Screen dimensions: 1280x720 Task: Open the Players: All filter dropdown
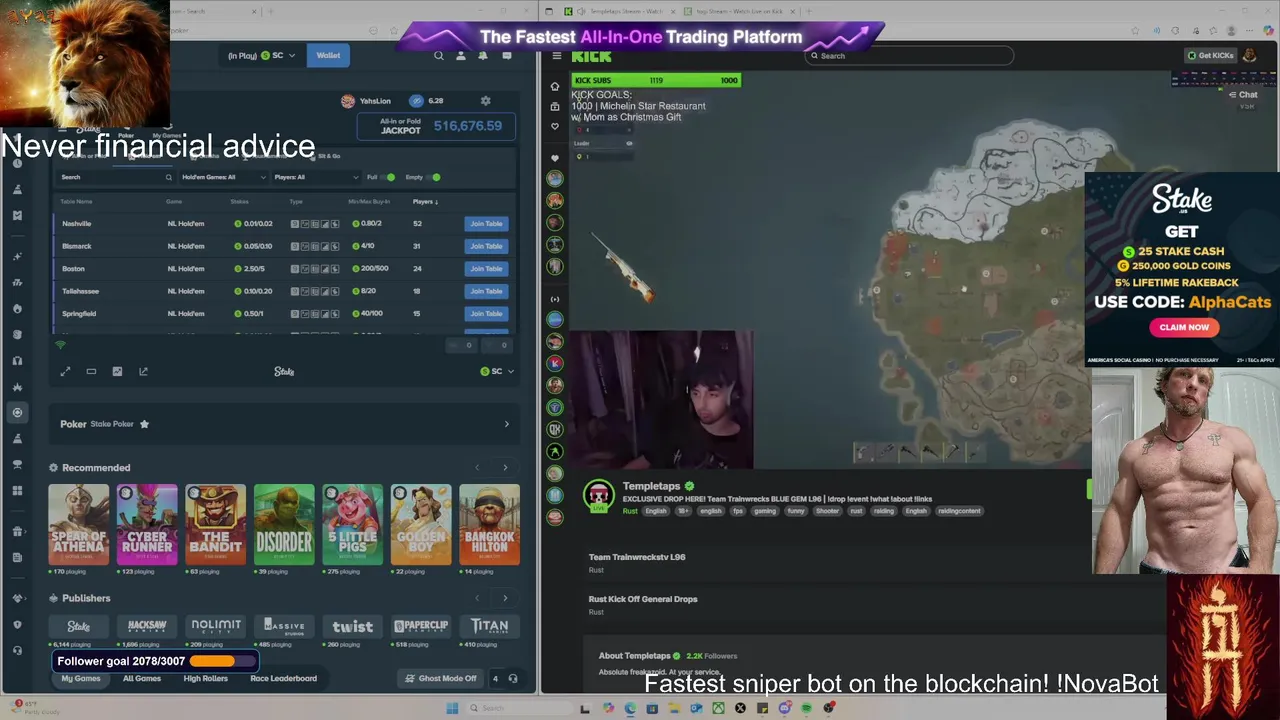point(315,177)
